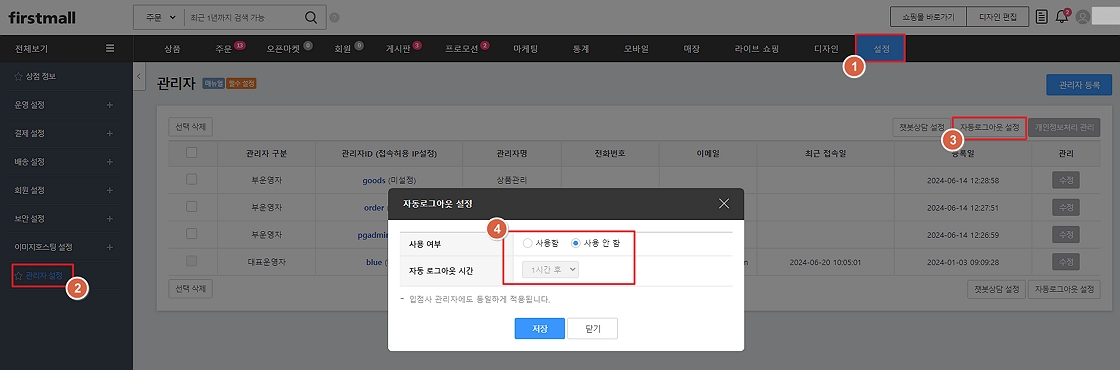This screenshot has width=1120, height=370.
Task: Click the bottom 자동로그아웃 설정 button
Action: coord(1064,289)
